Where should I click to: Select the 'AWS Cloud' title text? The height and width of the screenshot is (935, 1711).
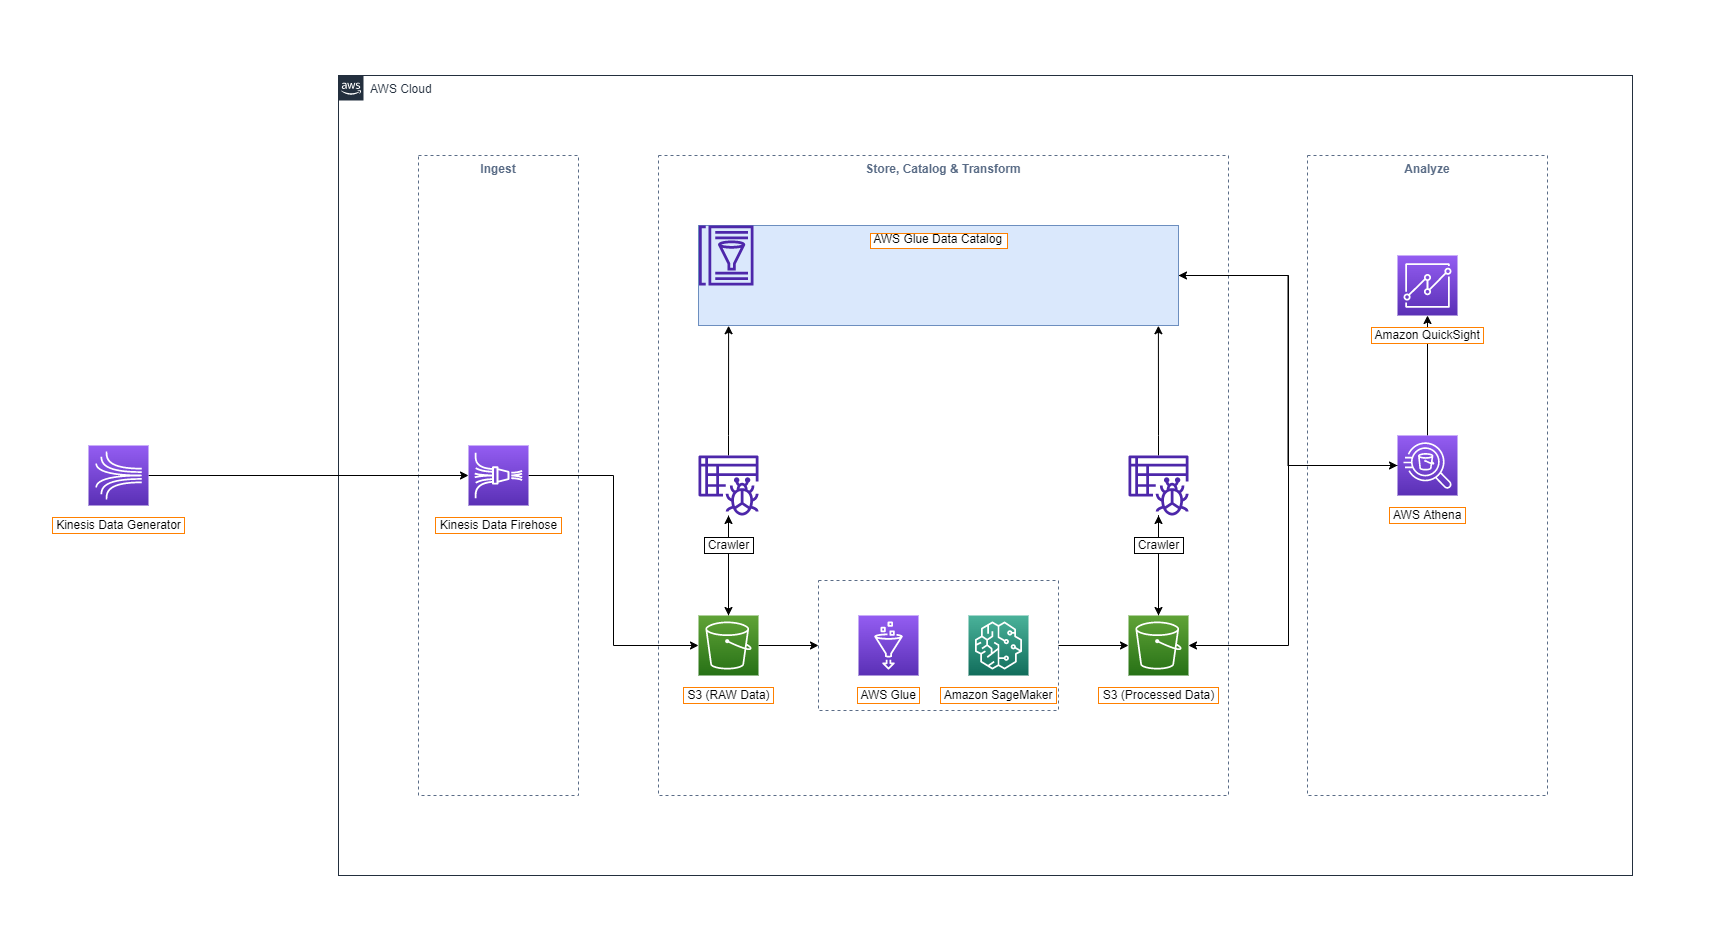point(401,89)
